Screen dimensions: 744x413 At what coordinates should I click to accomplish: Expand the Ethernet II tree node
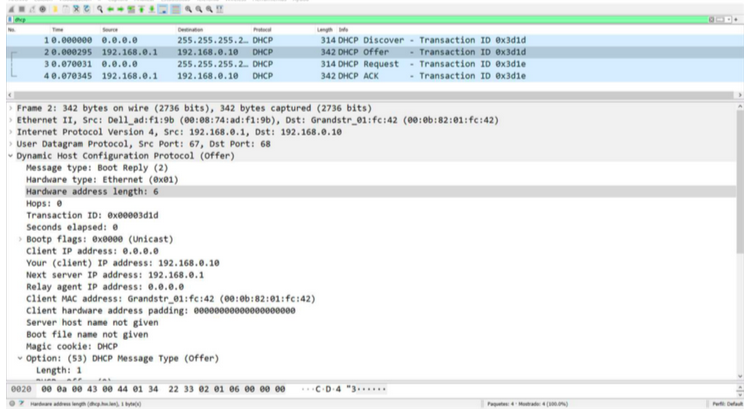coord(10,120)
